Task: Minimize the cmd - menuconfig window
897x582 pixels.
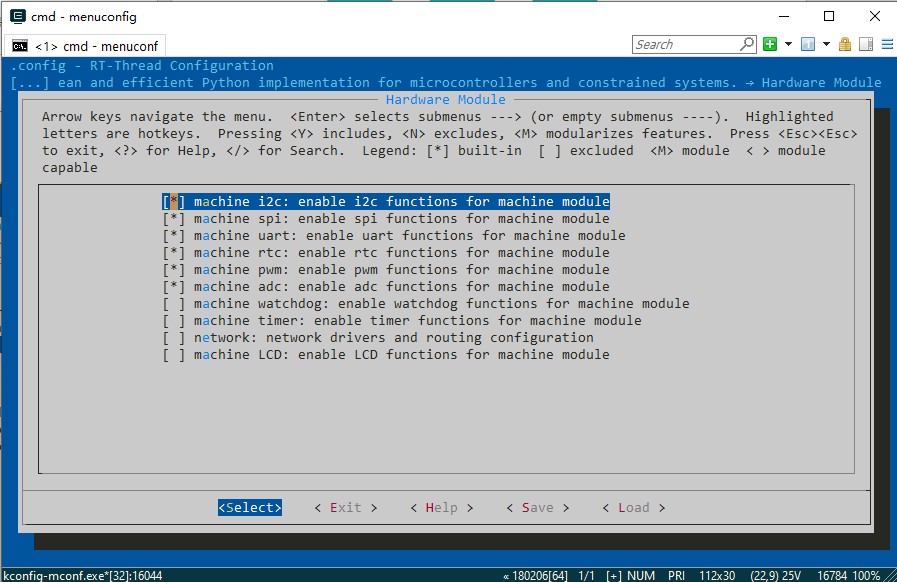Action: point(784,16)
